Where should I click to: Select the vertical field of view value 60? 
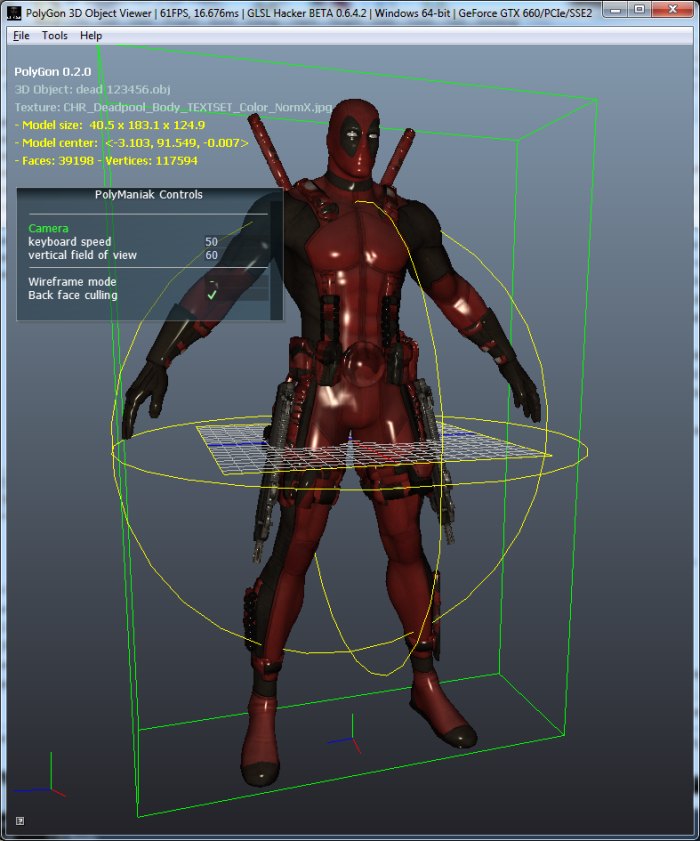point(211,255)
